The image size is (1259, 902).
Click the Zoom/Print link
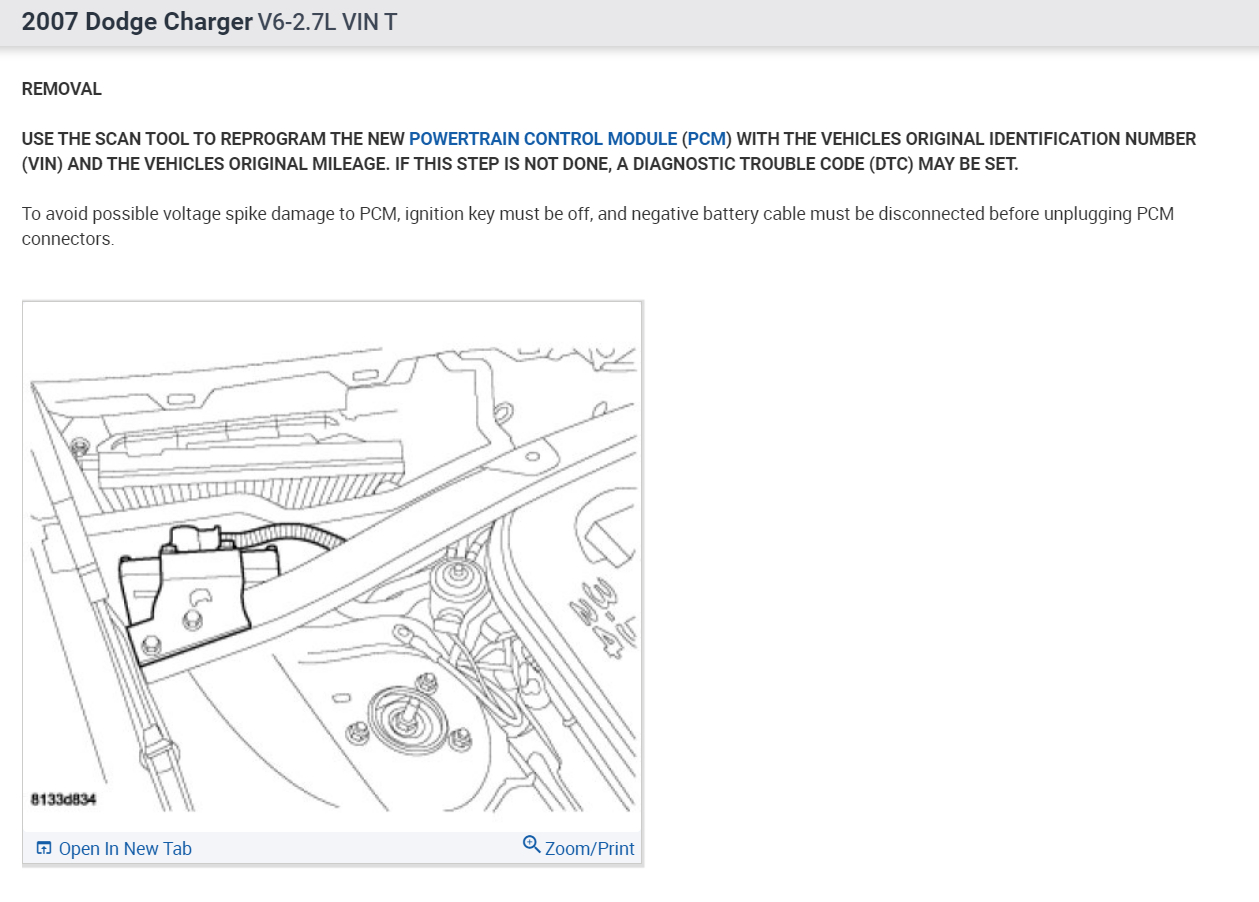[590, 849]
